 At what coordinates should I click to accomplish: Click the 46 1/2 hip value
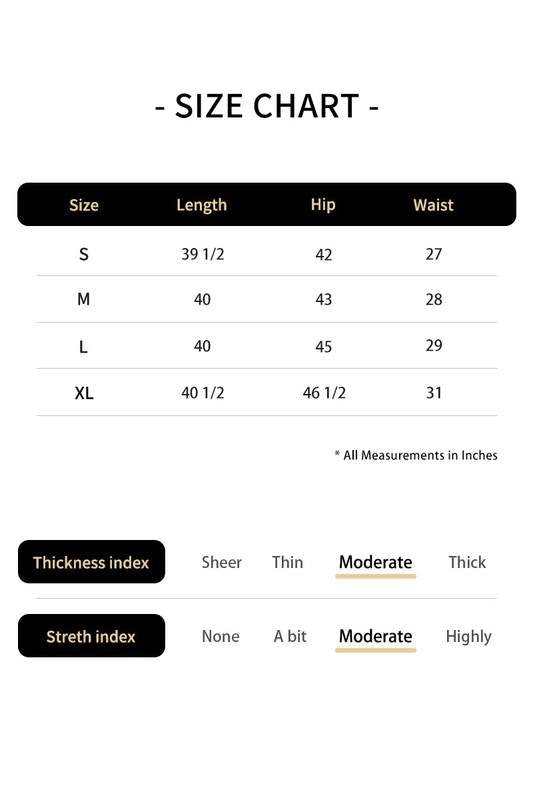[x=324, y=393]
